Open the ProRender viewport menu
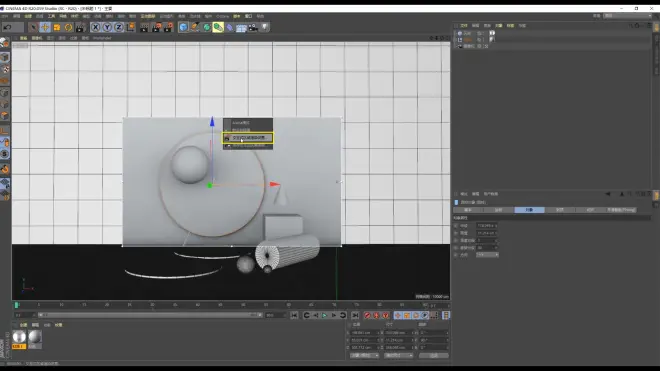Screen dimensions: 660x371 (x=102, y=38)
